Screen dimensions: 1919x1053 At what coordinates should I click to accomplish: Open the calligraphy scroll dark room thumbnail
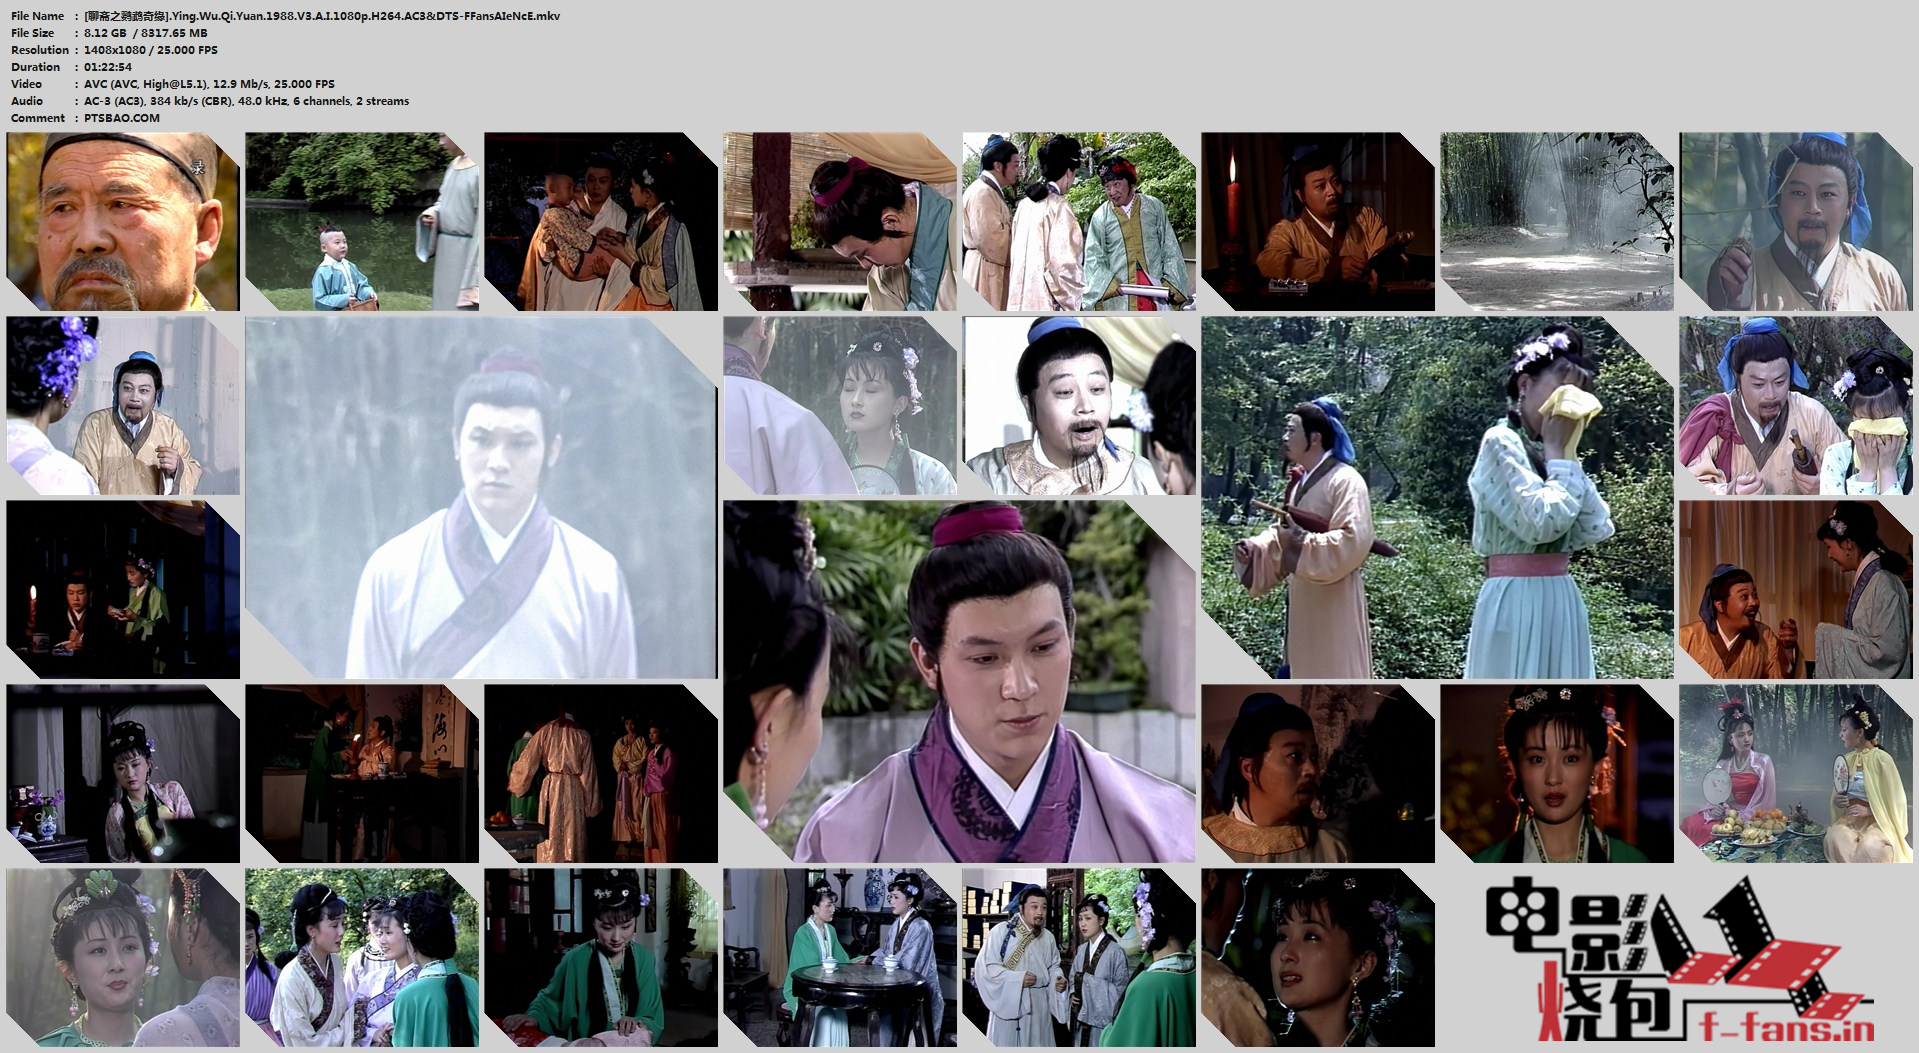pyautogui.click(x=361, y=773)
